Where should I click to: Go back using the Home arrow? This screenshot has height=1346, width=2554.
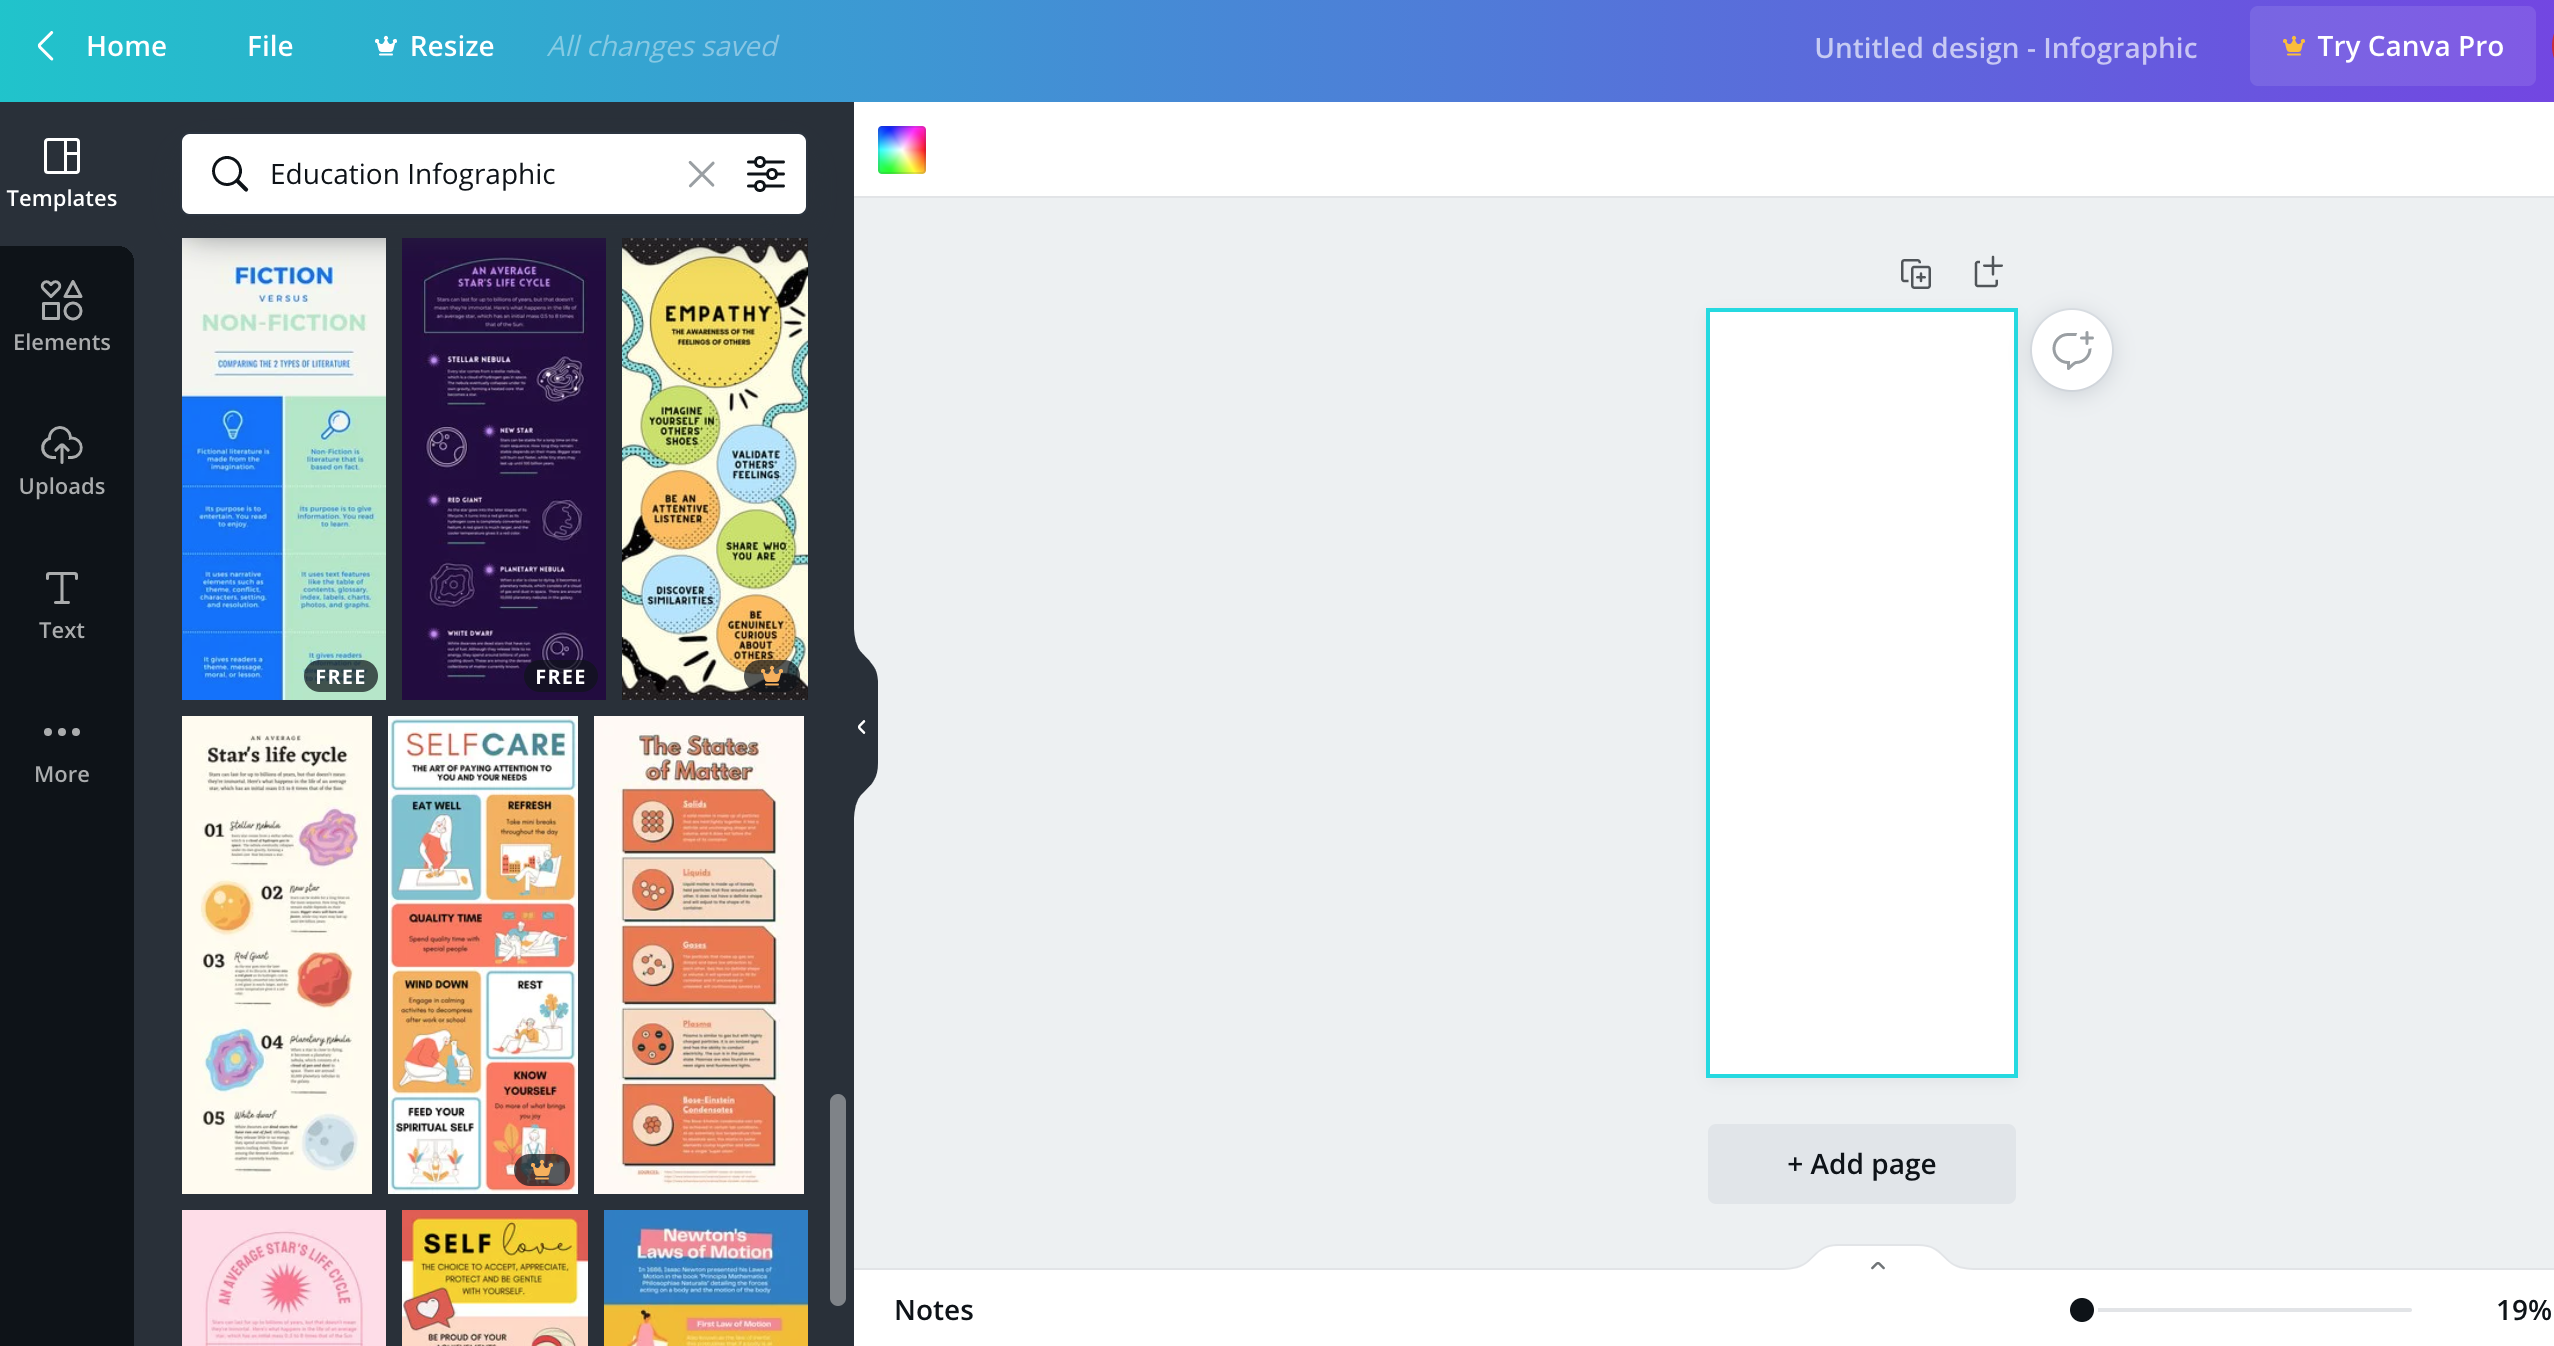point(46,46)
